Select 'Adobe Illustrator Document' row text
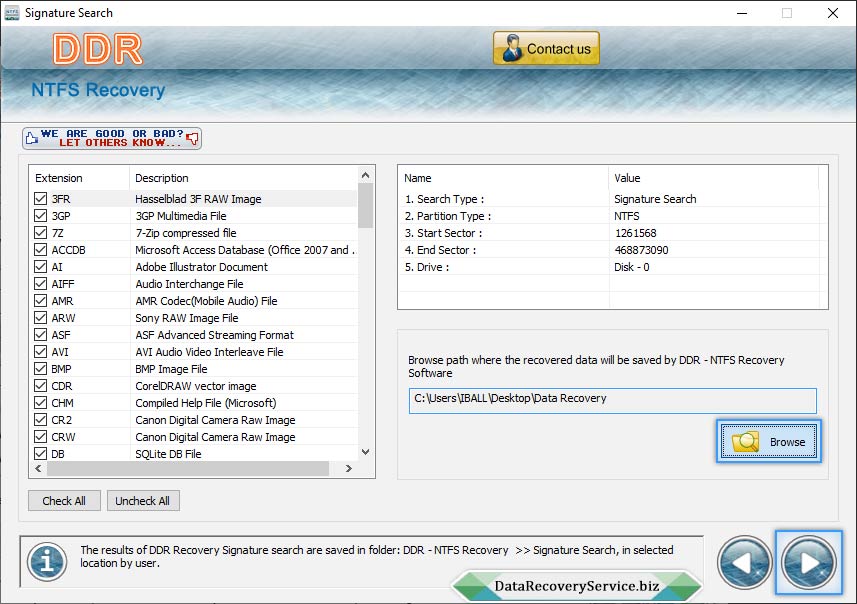Viewport: 857px width, 604px height. (x=202, y=267)
